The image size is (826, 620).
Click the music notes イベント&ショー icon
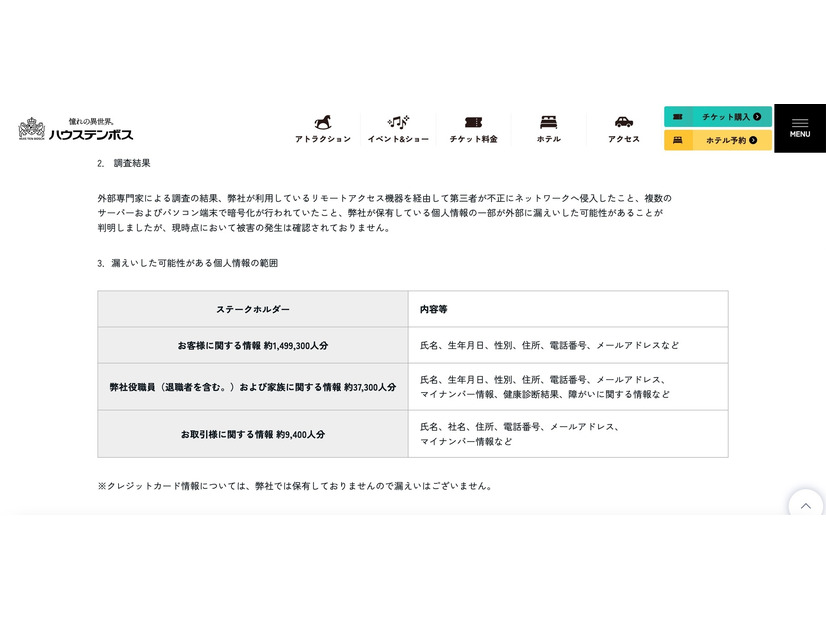pos(397,120)
